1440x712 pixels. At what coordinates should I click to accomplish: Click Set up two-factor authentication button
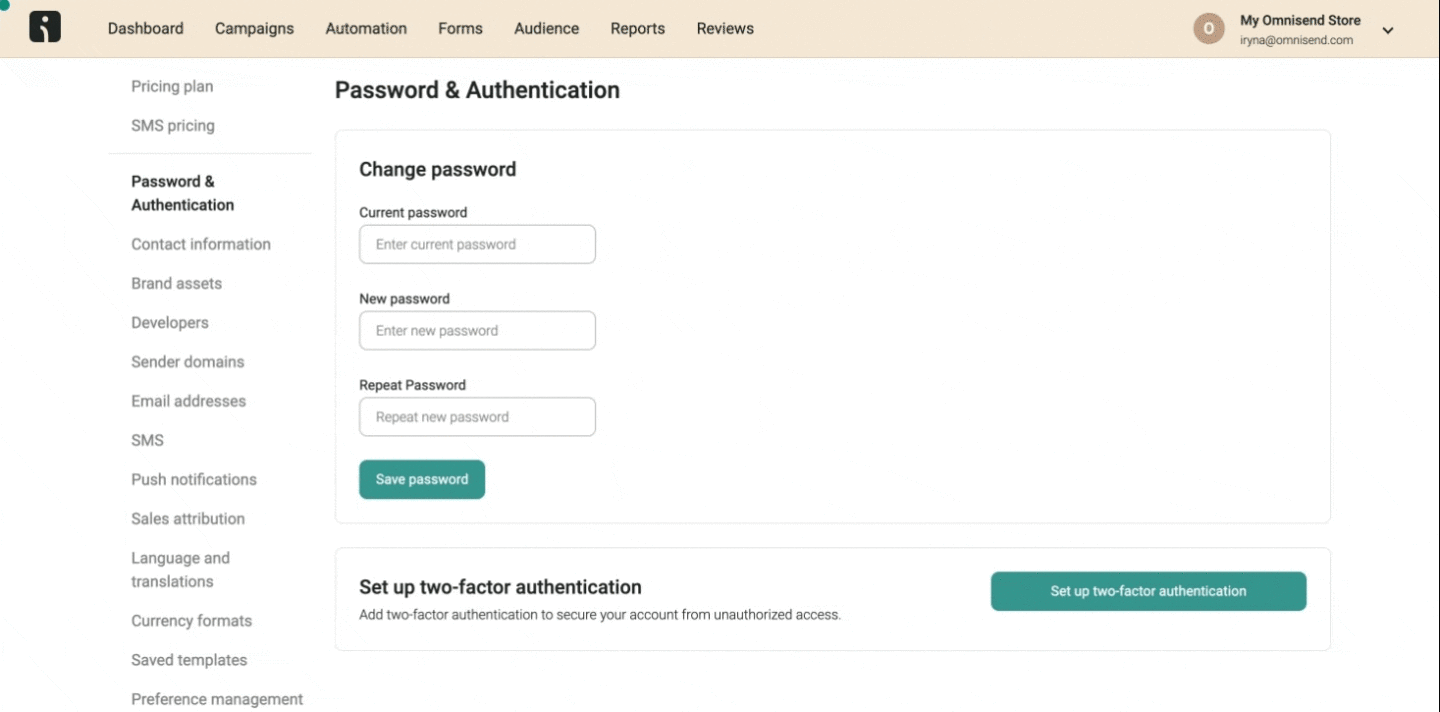point(1148,591)
